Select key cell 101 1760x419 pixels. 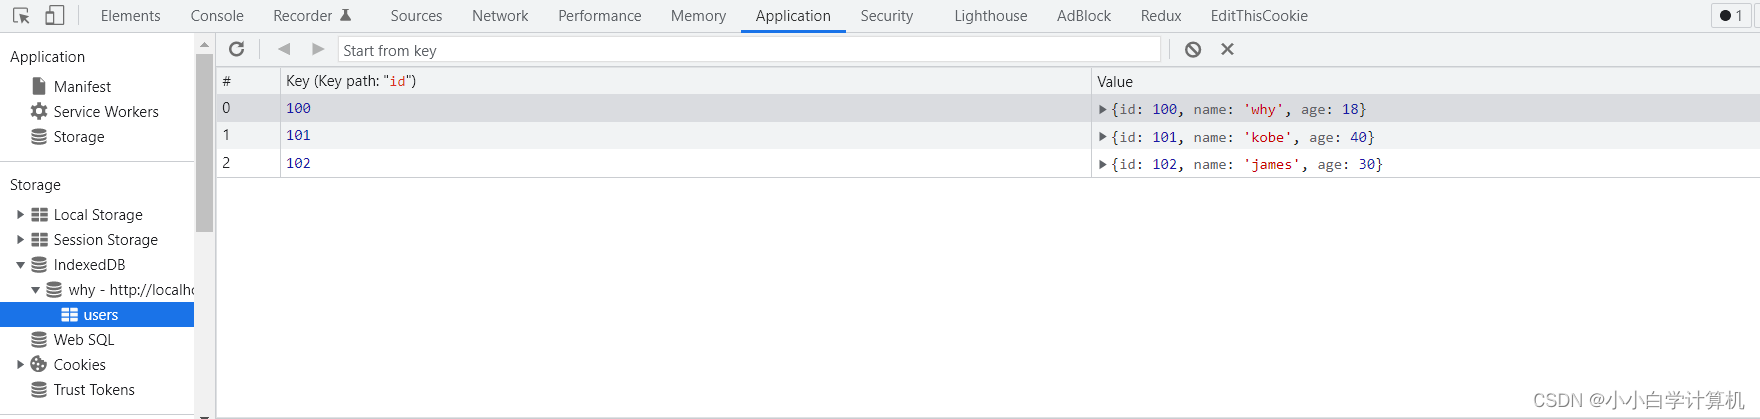(x=685, y=135)
